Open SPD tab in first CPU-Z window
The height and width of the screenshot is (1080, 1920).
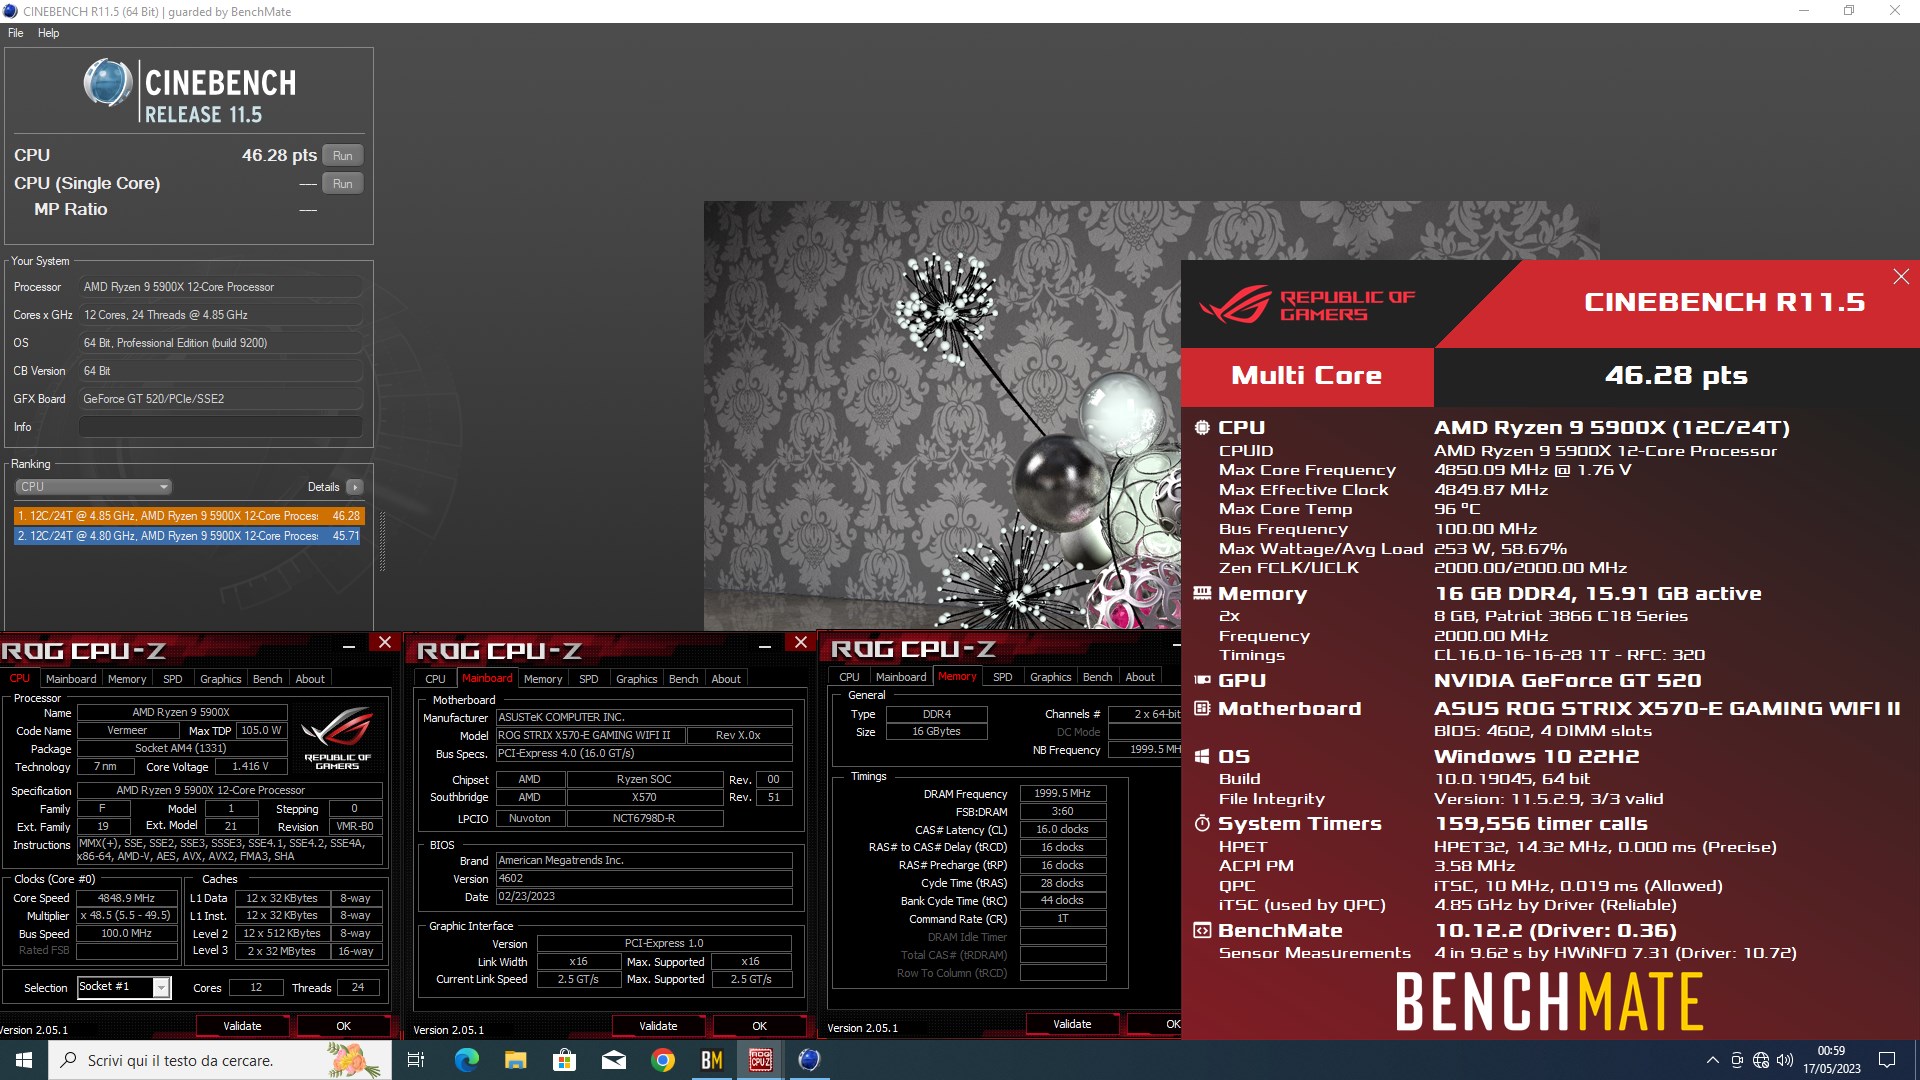tap(173, 679)
